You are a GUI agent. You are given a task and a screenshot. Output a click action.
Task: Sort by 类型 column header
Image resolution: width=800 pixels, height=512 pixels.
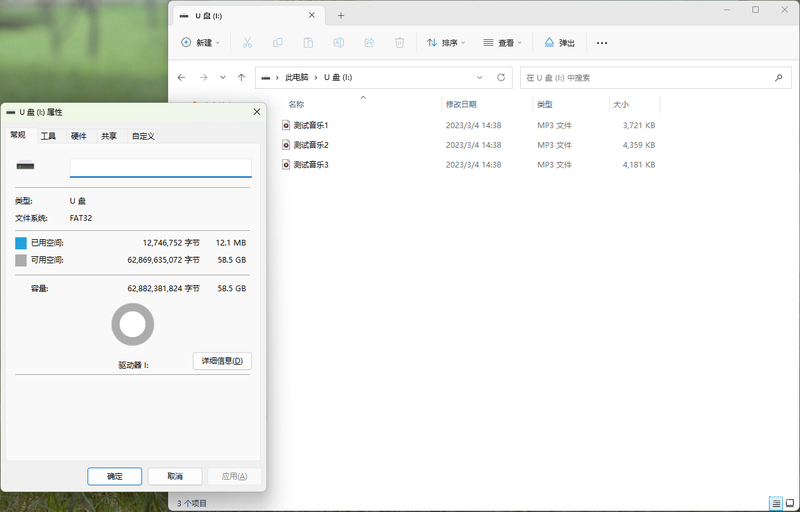click(x=544, y=105)
